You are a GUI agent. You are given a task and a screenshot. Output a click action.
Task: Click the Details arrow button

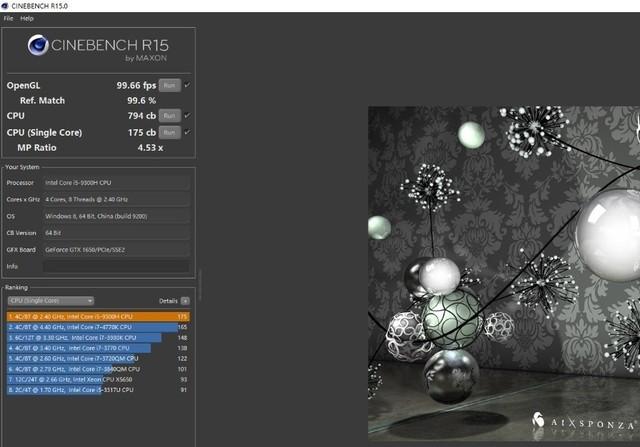click(x=185, y=301)
